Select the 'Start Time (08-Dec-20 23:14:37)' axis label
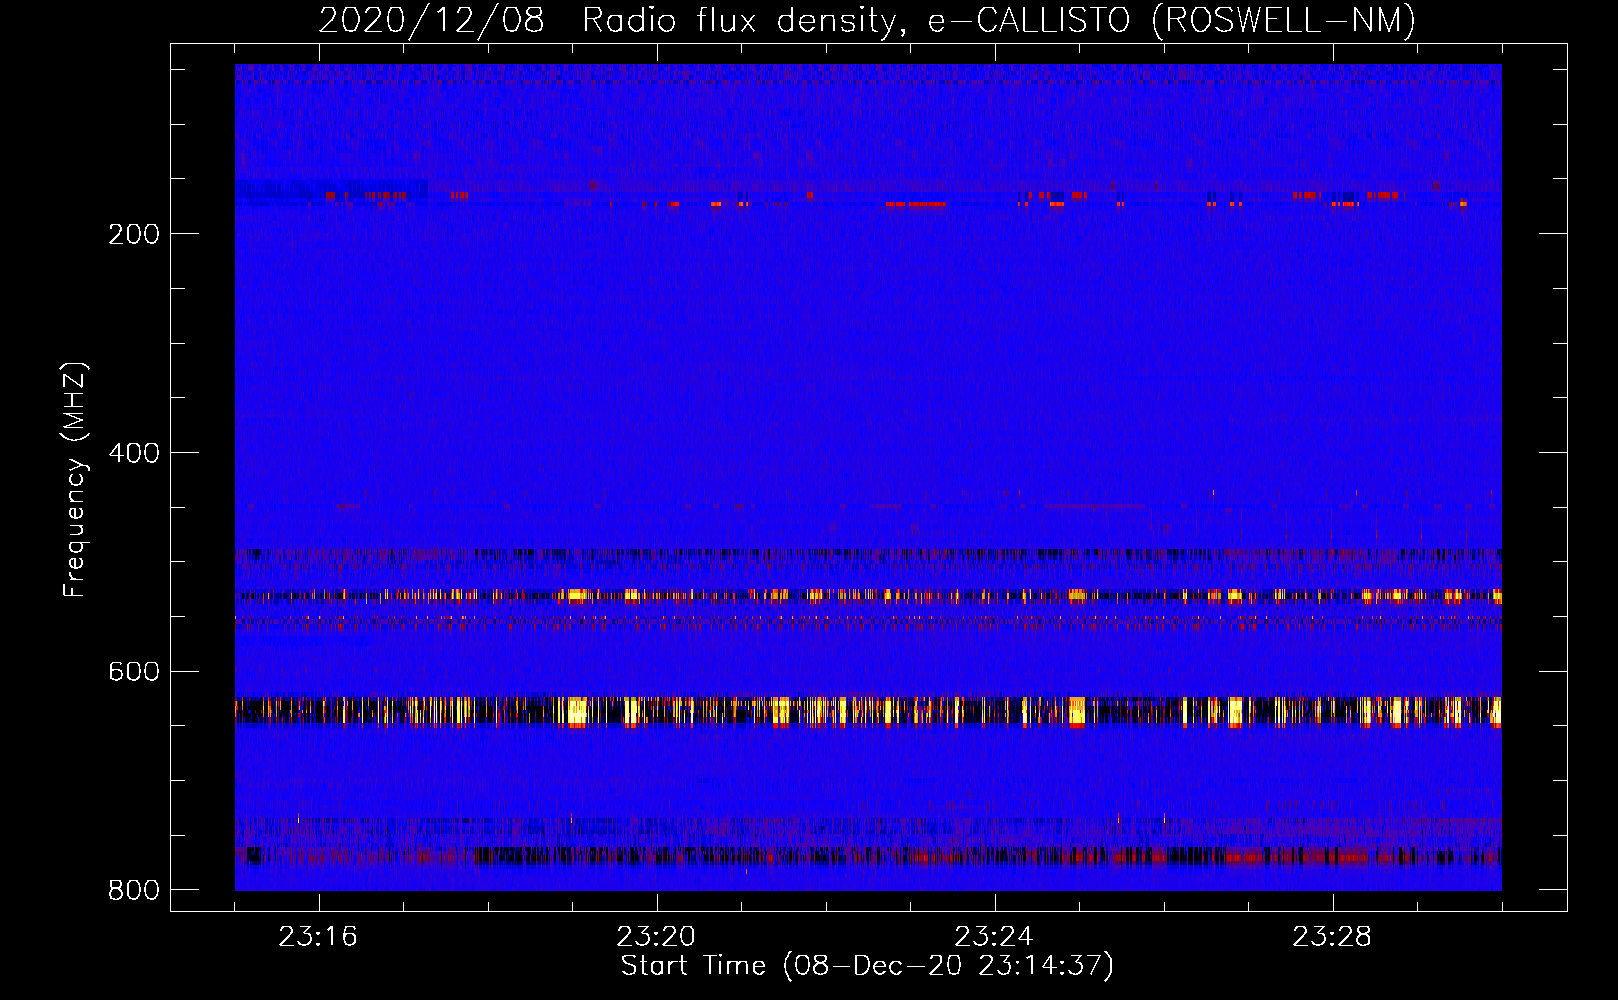 coord(867,966)
